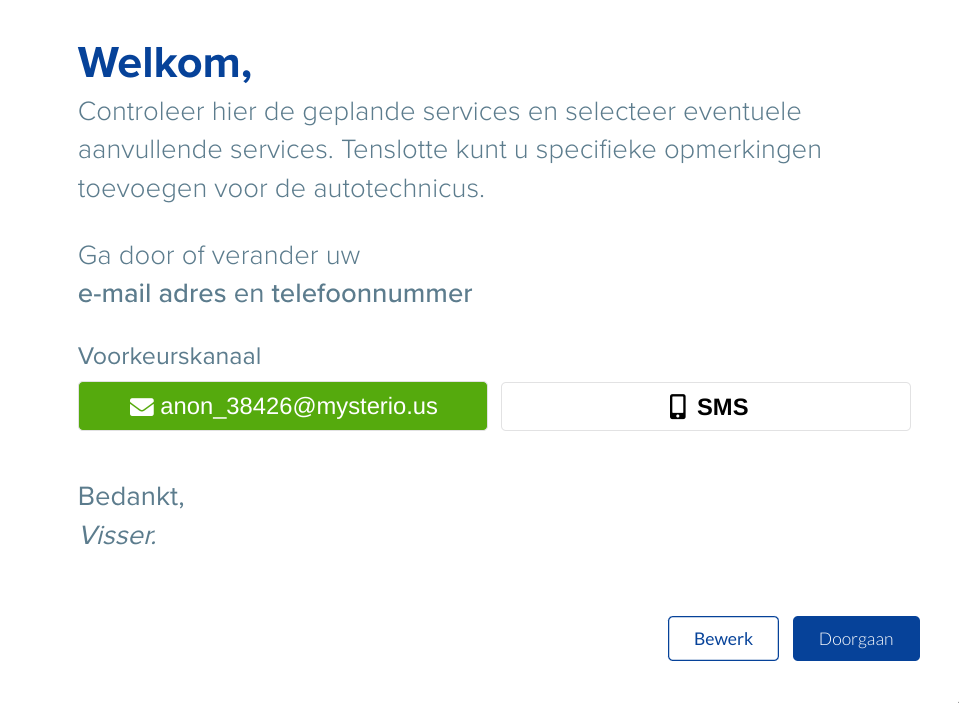
Task: Choose email anon_38426@mysterio.us as preferred channel
Action: tap(283, 406)
